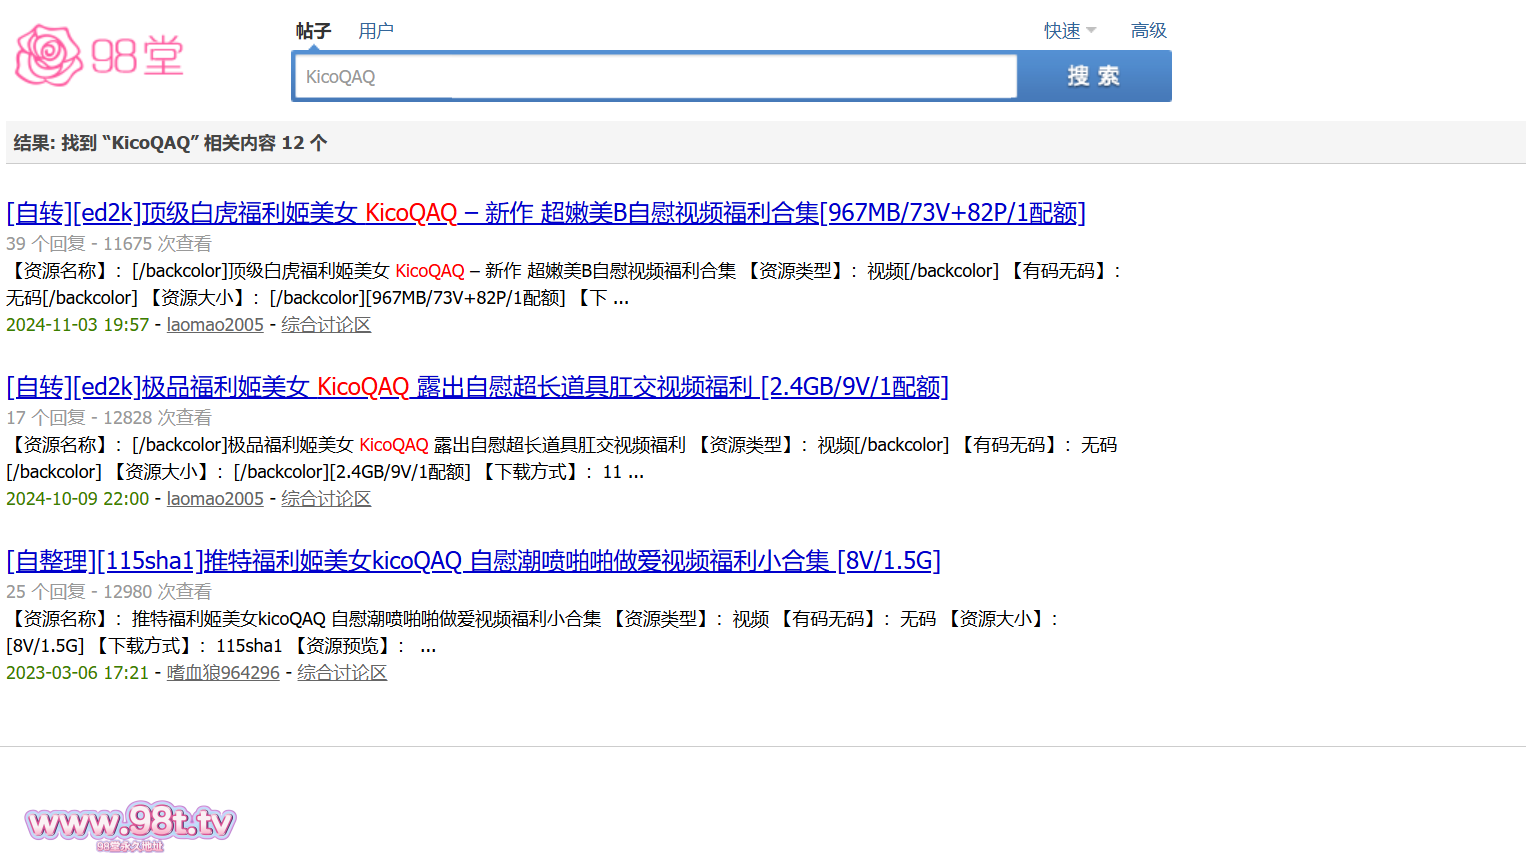Open 综合讨论区 link of 2023-03-06 post
1526x861 pixels.
(342, 673)
